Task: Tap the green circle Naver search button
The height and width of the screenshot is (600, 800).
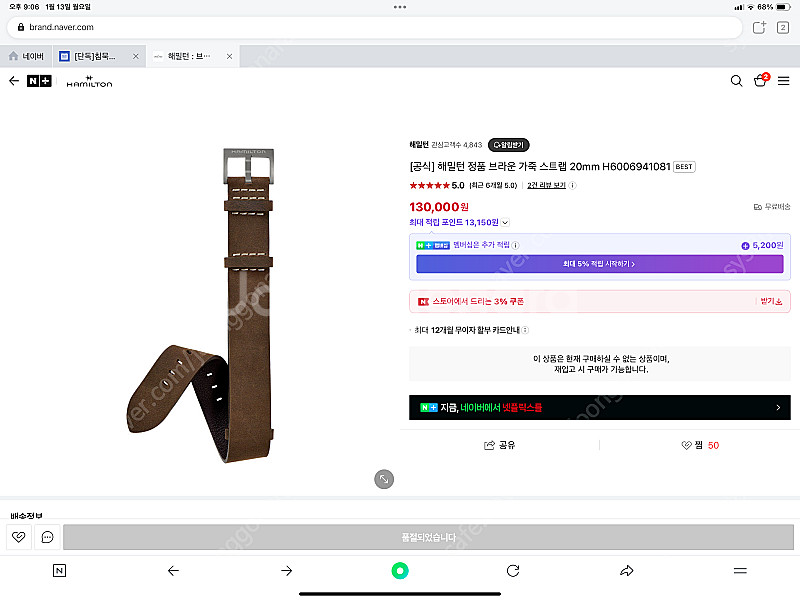Action: pyautogui.click(x=400, y=570)
